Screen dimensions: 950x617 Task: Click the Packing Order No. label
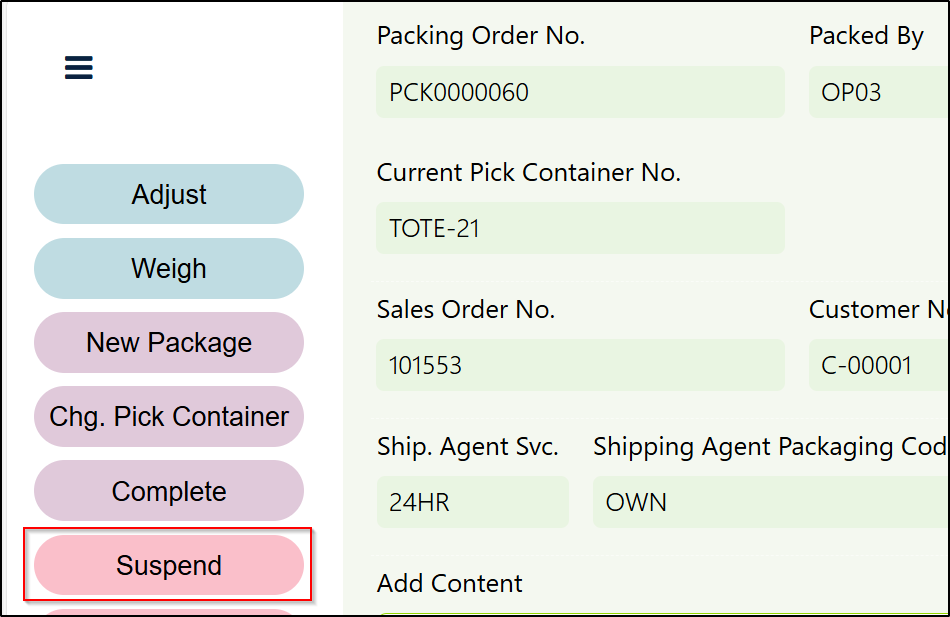pyautogui.click(x=481, y=36)
